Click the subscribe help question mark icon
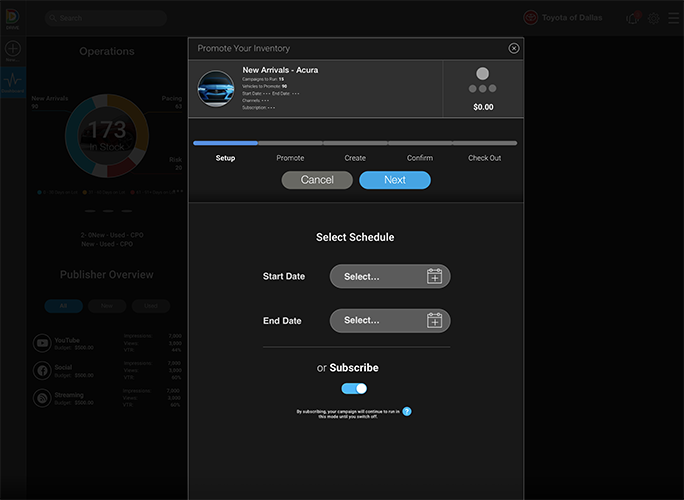Screen dimensions: 684x500 (x=407, y=411)
